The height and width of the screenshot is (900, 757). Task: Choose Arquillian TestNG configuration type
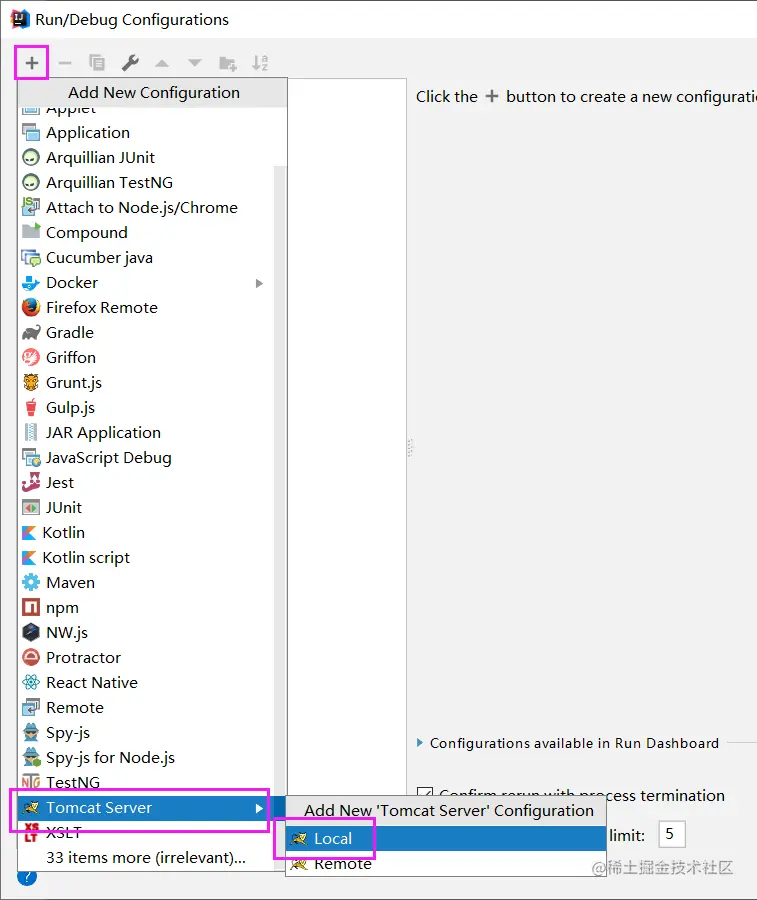point(146,183)
